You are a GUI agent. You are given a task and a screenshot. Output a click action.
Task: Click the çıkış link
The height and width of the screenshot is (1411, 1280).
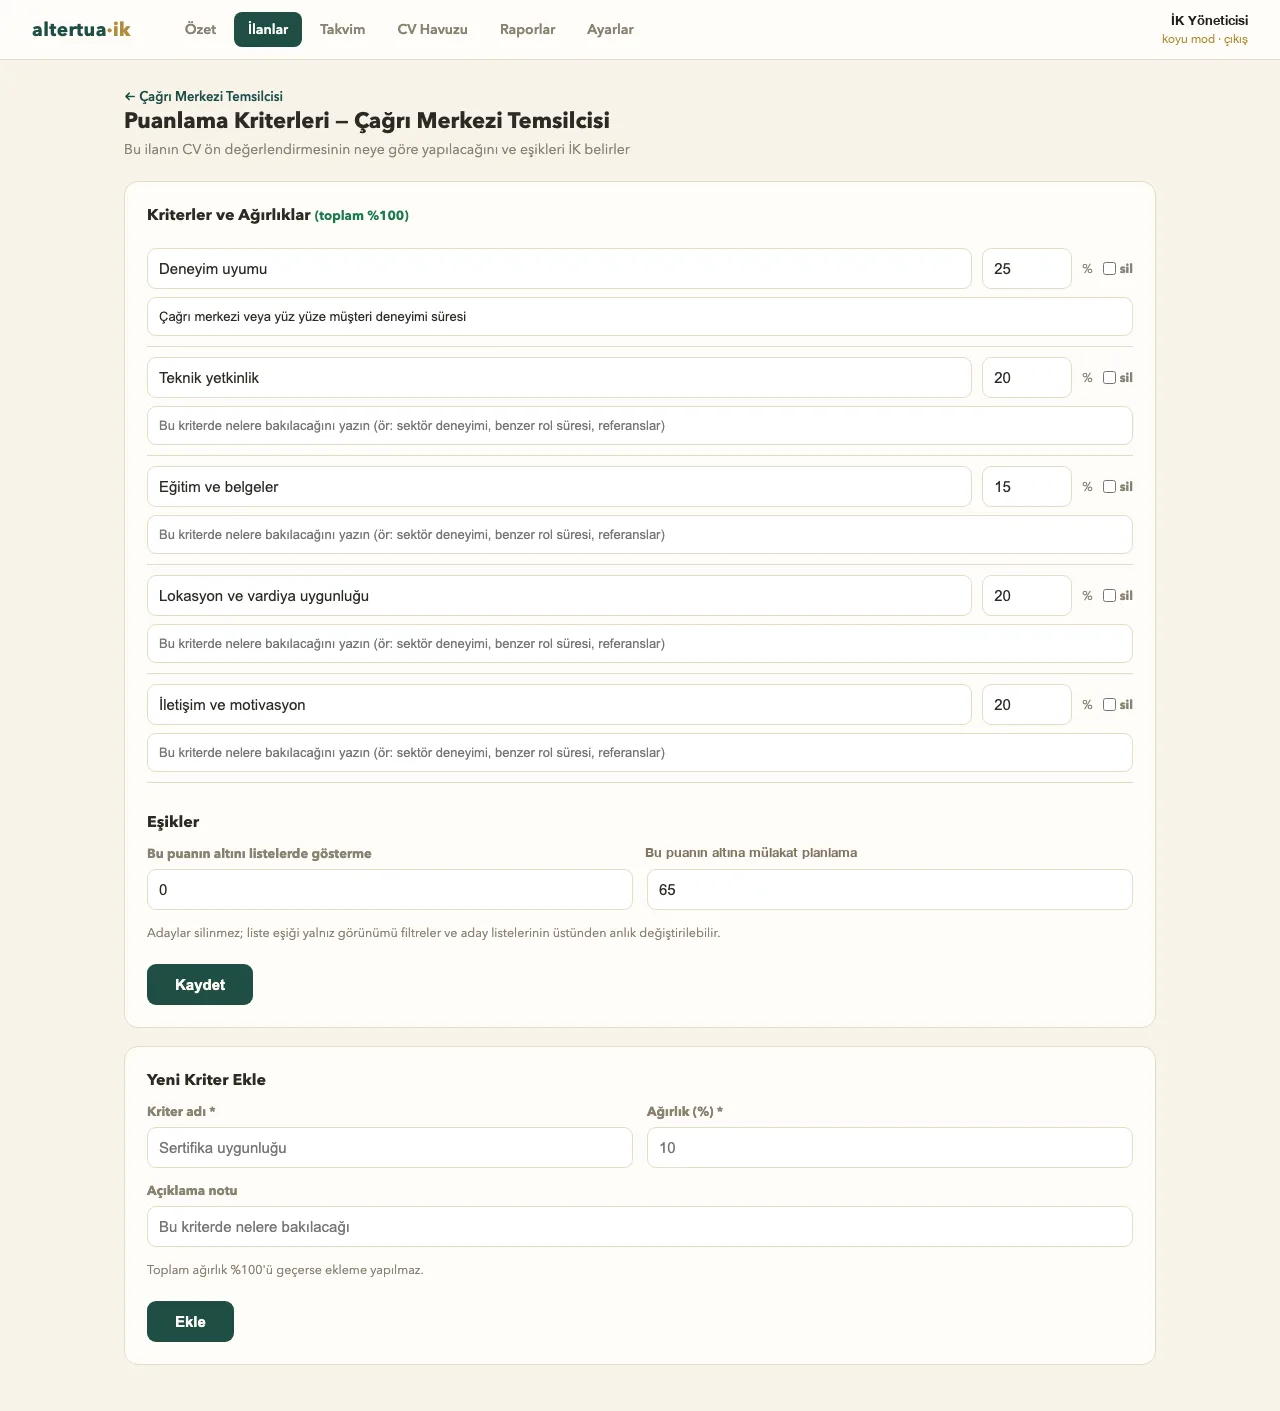[1236, 39]
